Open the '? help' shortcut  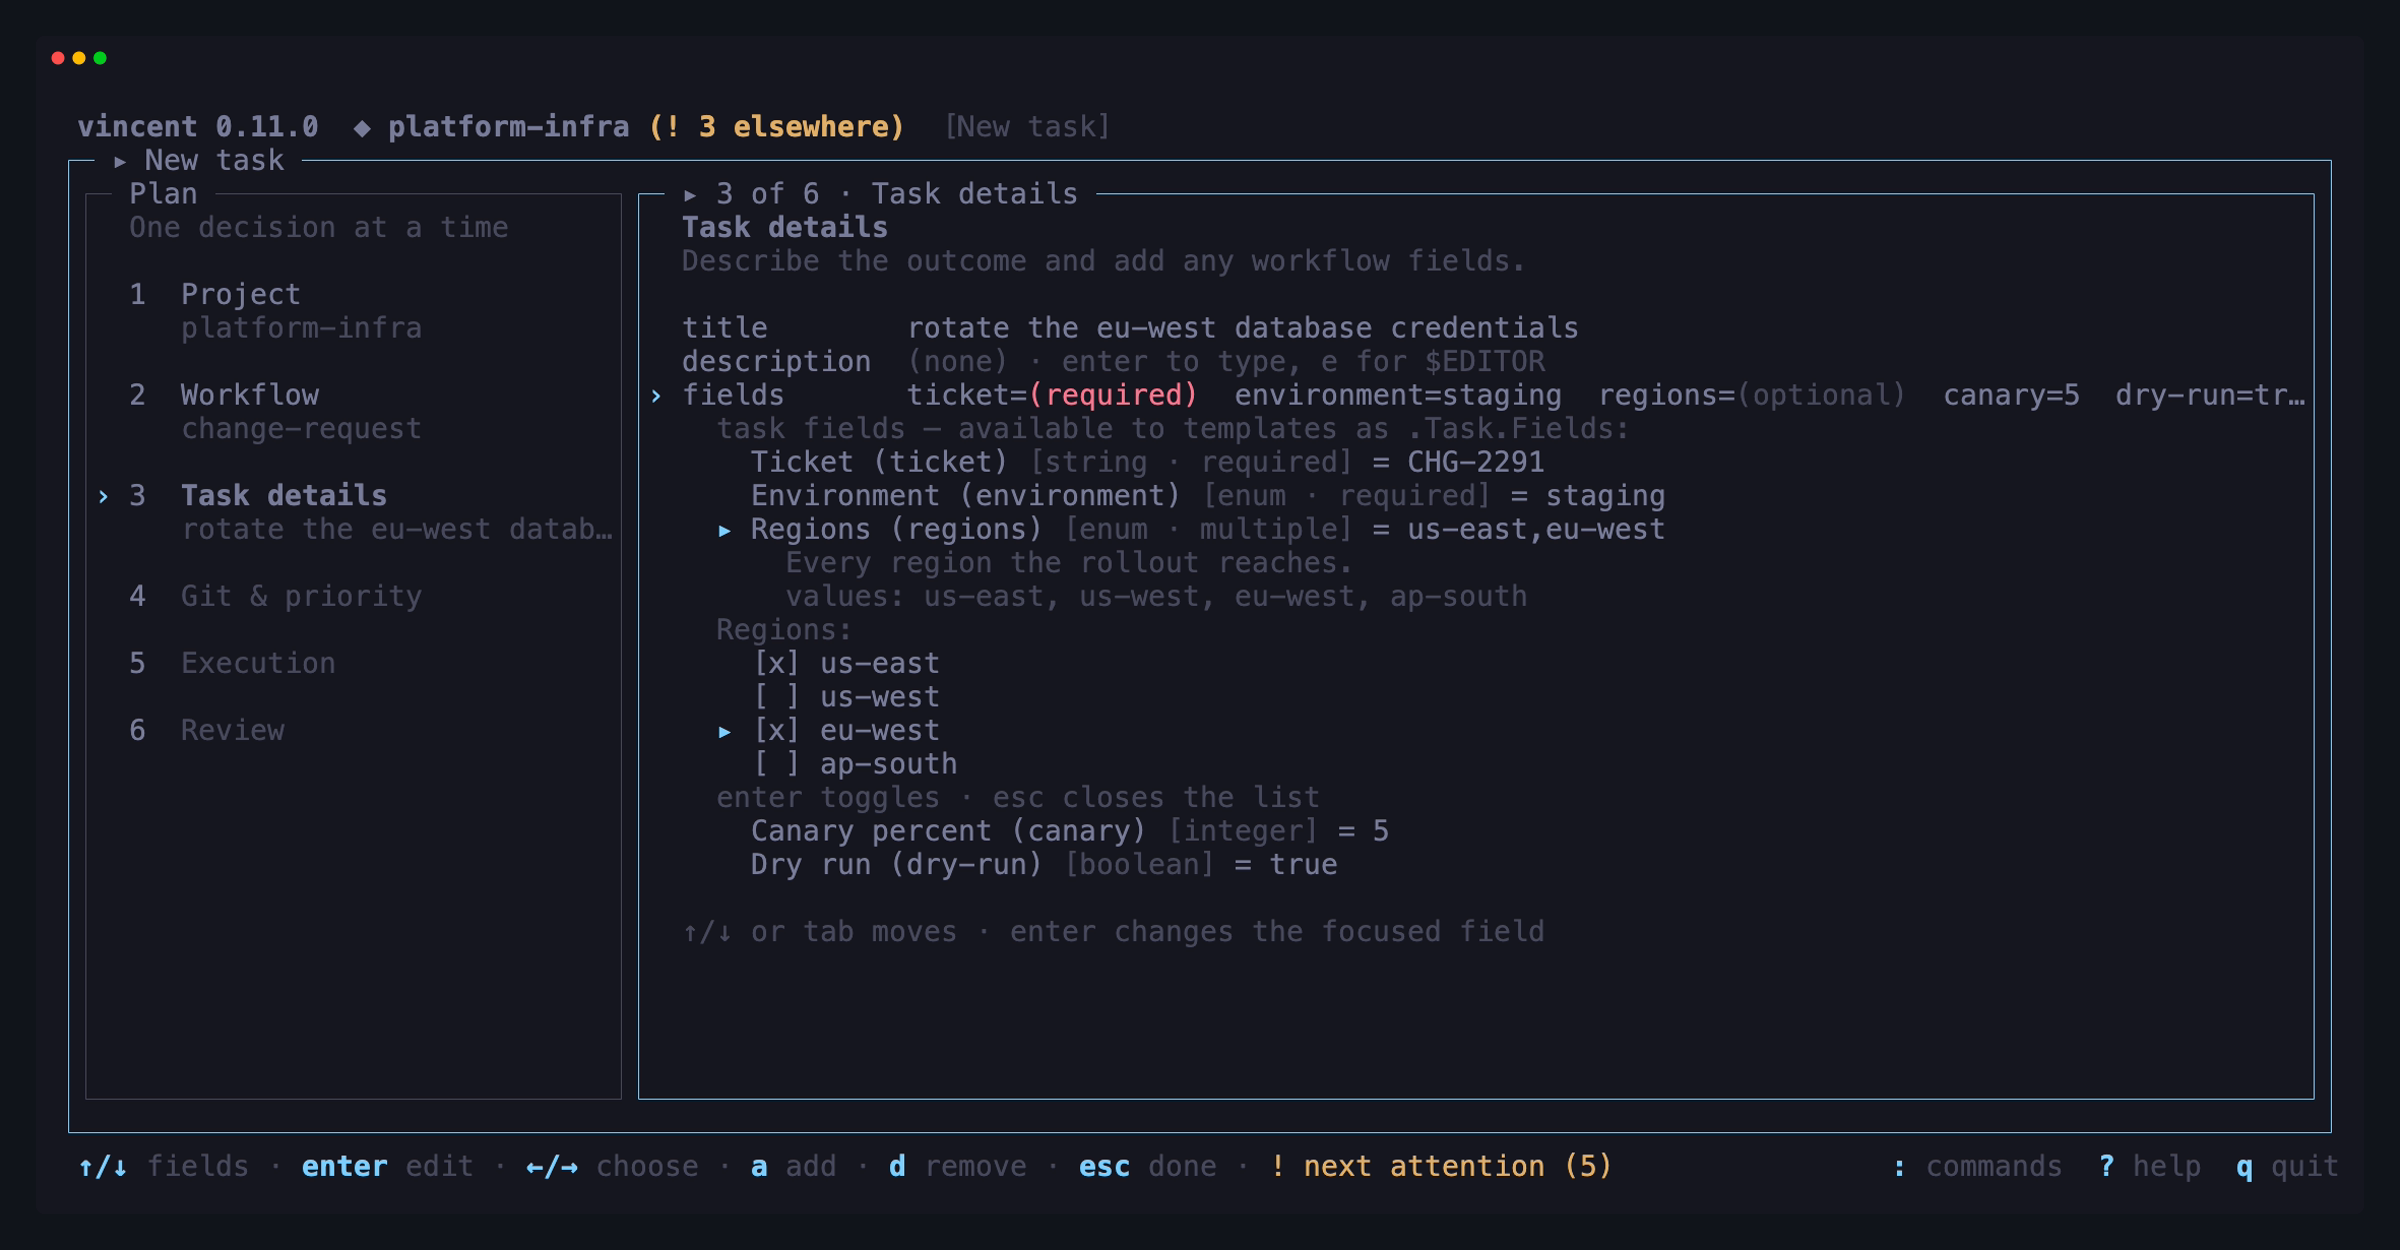coord(2150,1166)
